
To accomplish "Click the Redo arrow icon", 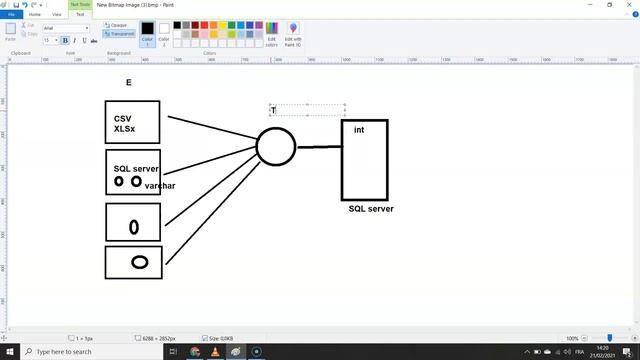I will [x=34, y=5].
